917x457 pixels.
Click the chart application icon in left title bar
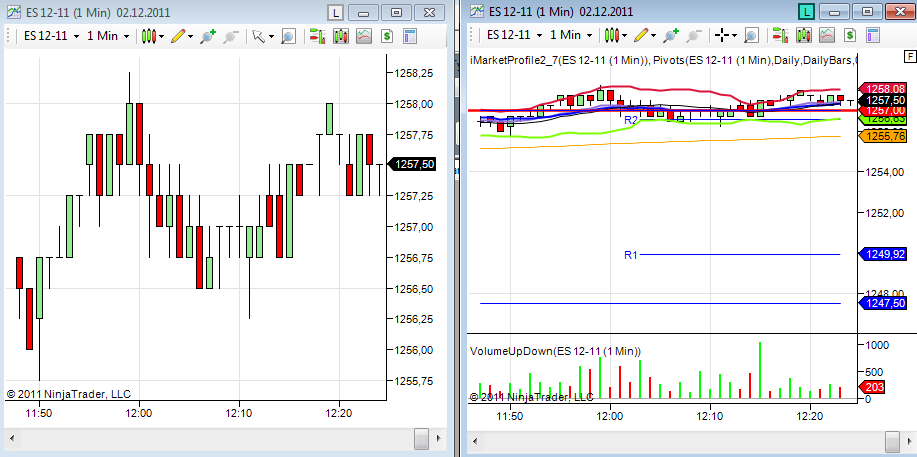[x=16, y=12]
